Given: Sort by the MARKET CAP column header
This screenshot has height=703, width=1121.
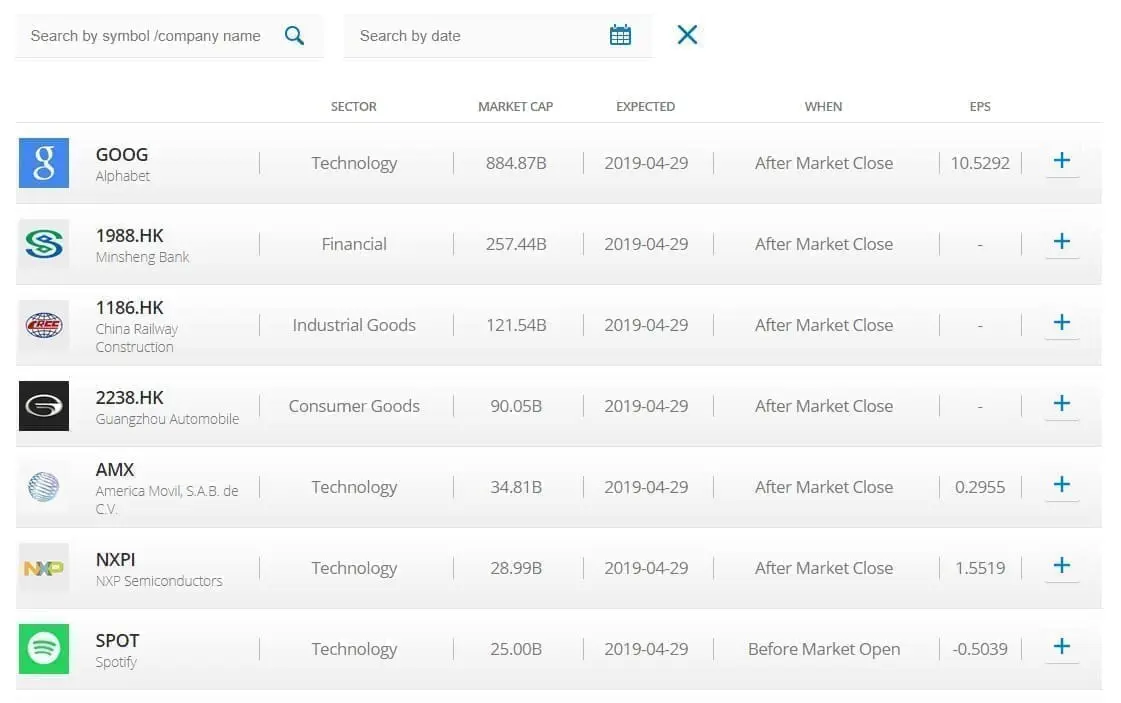Looking at the screenshot, I should click(515, 107).
